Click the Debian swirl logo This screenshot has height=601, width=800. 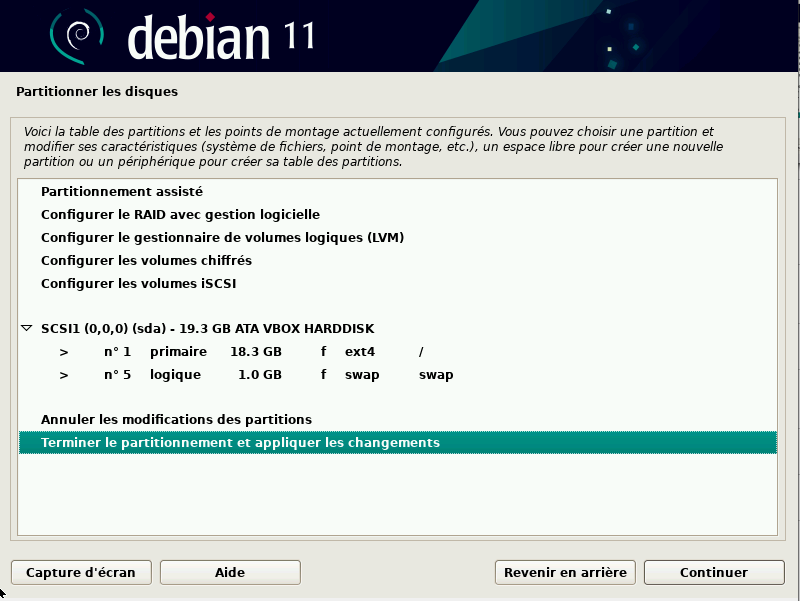(77, 37)
